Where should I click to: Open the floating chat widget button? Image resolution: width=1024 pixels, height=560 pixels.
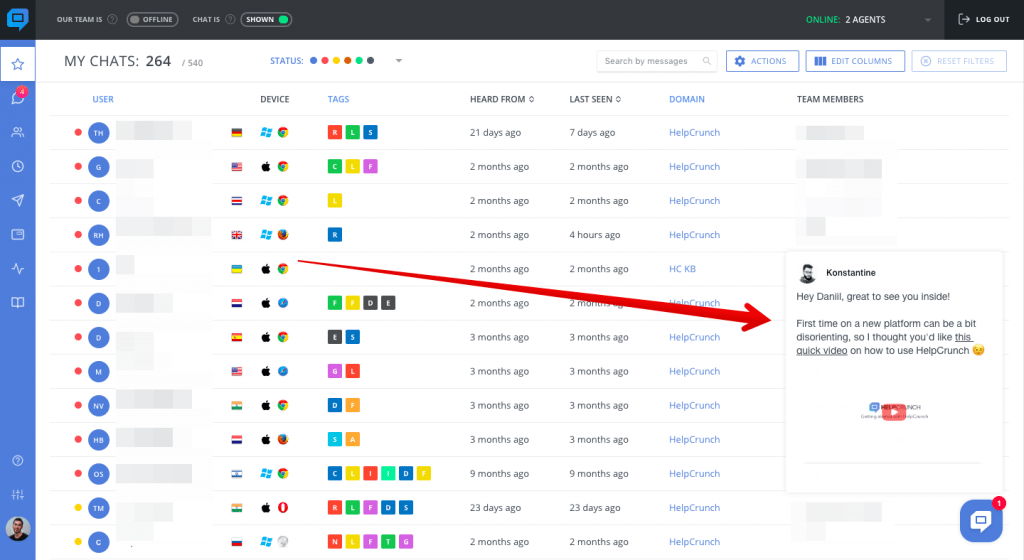coord(981,520)
